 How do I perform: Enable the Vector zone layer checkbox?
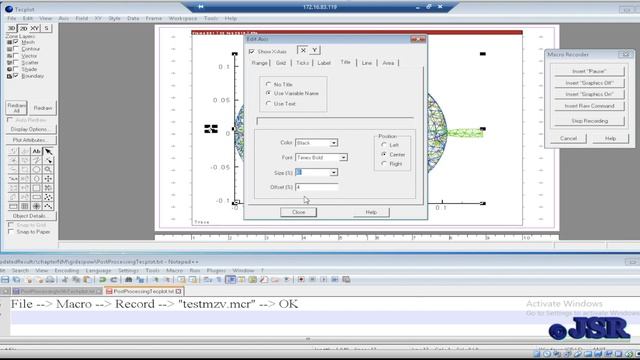click(x=16, y=56)
